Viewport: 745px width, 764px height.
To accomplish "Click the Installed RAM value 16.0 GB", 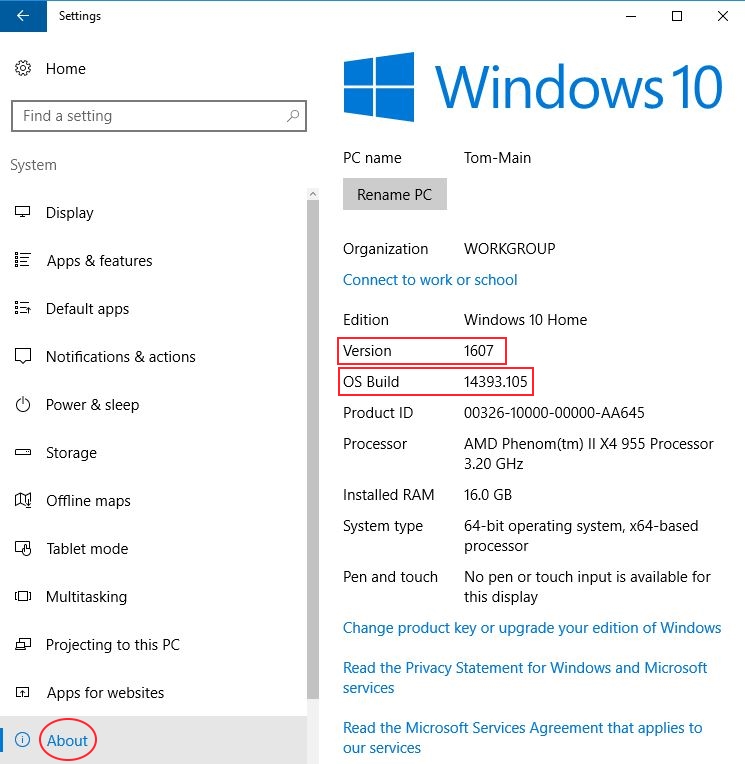I will pos(488,495).
